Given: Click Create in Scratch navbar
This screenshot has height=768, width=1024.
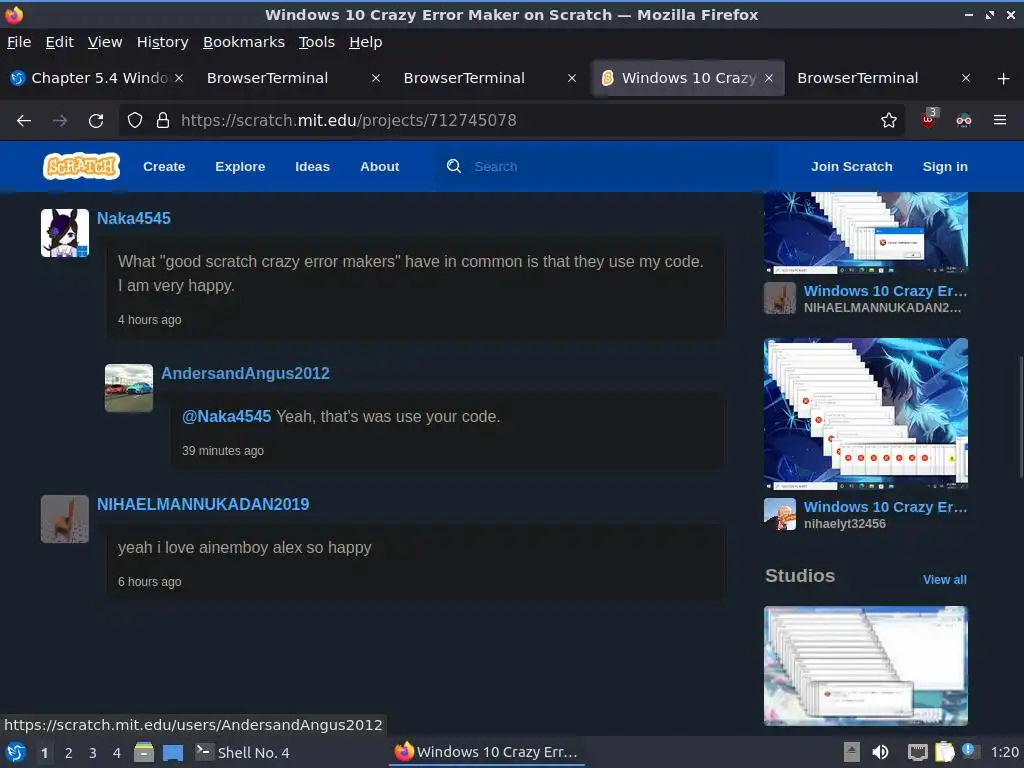Looking at the screenshot, I should coord(164,167).
